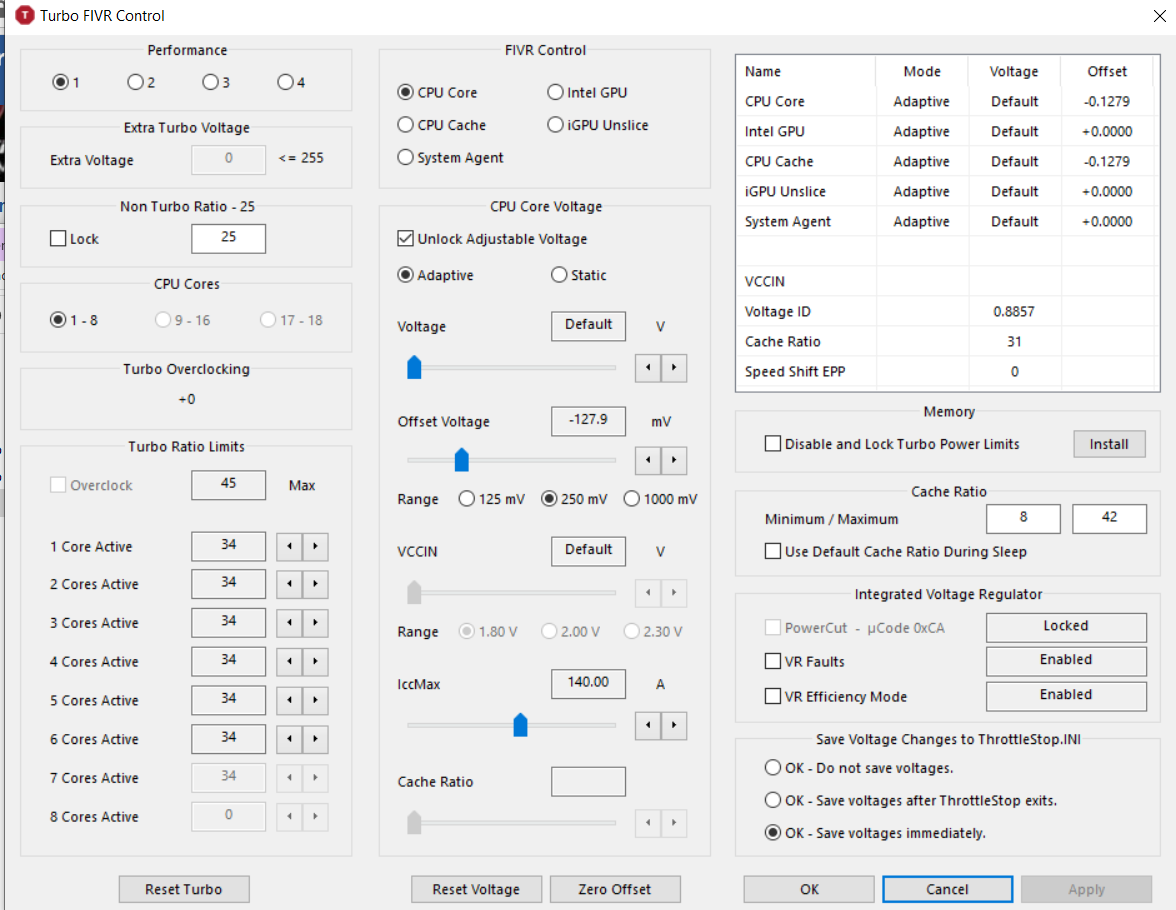Increase 6 Cores Active ratio with right arrow
This screenshot has width=1176, height=910.
316,739
